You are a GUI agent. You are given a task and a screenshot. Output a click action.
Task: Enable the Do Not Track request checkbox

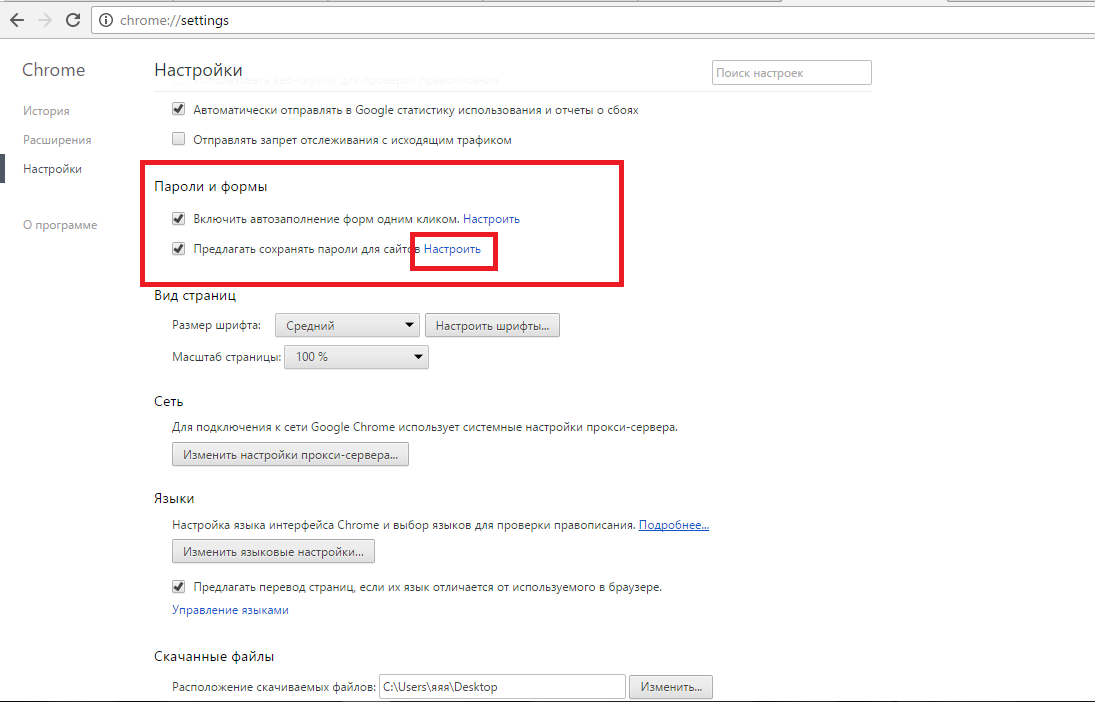coord(179,139)
